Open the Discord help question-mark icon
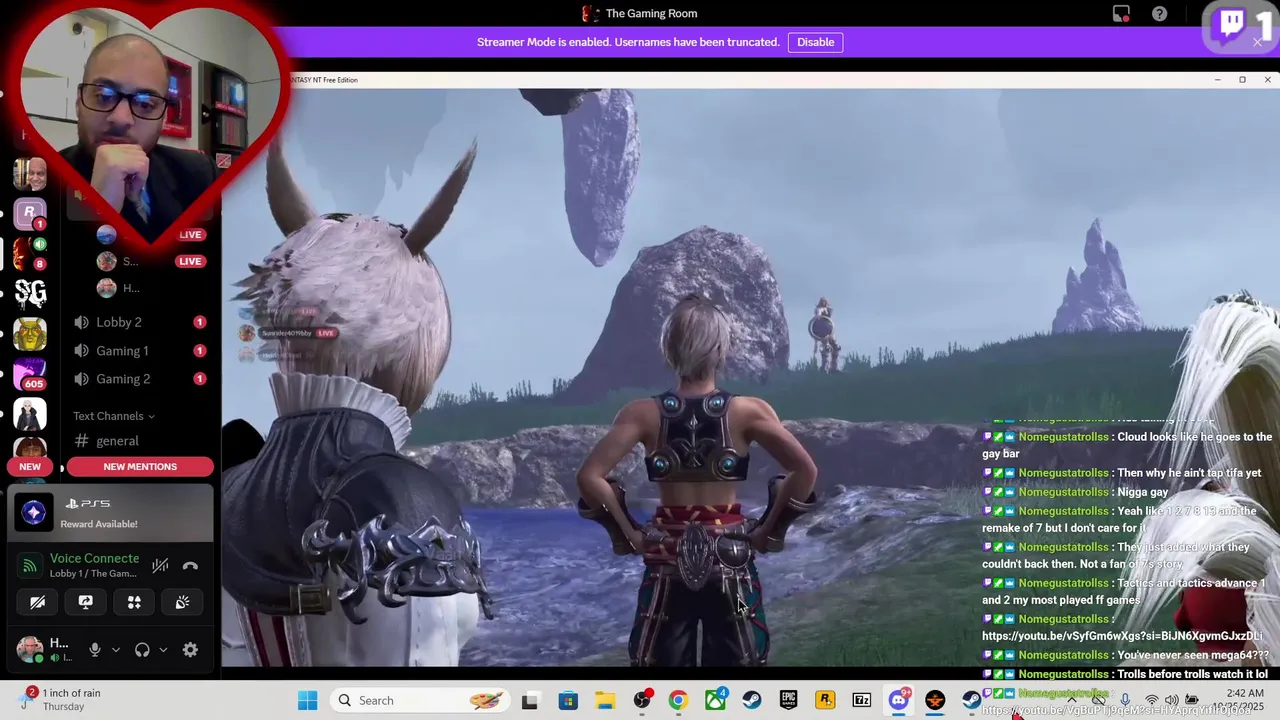 1159,14
